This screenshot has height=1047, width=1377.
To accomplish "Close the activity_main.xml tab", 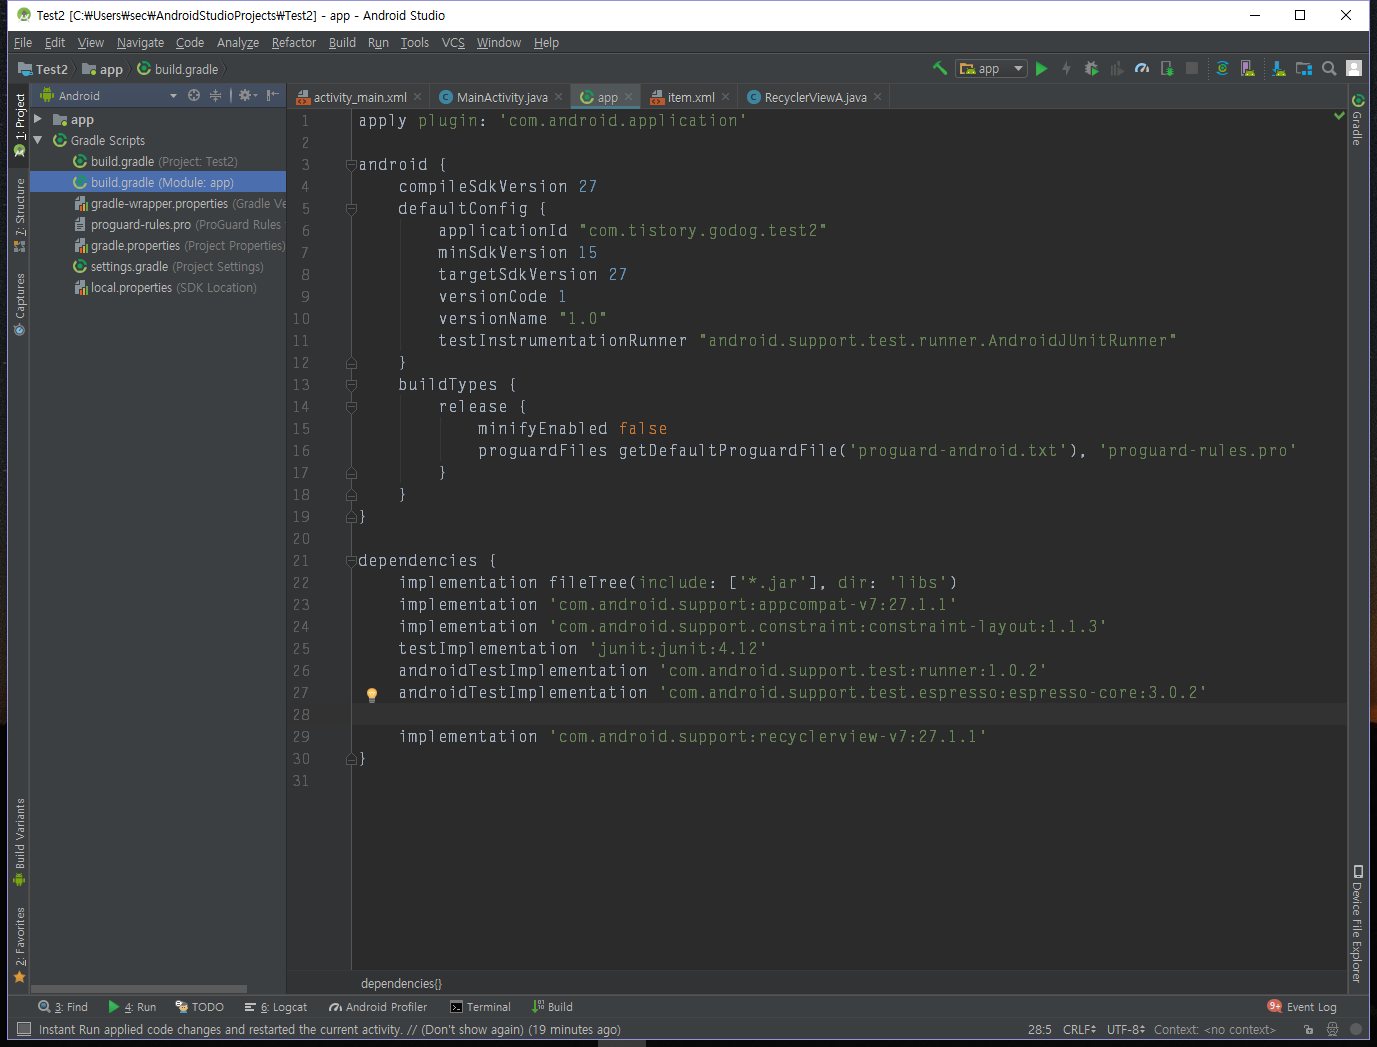I will [x=418, y=97].
